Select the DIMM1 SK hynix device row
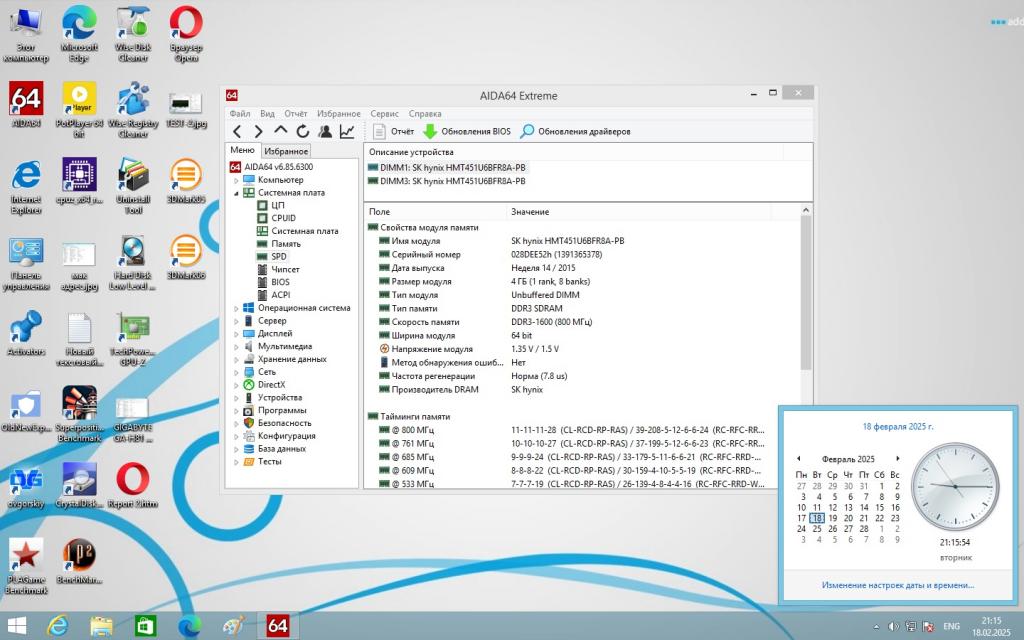 click(x=447, y=167)
